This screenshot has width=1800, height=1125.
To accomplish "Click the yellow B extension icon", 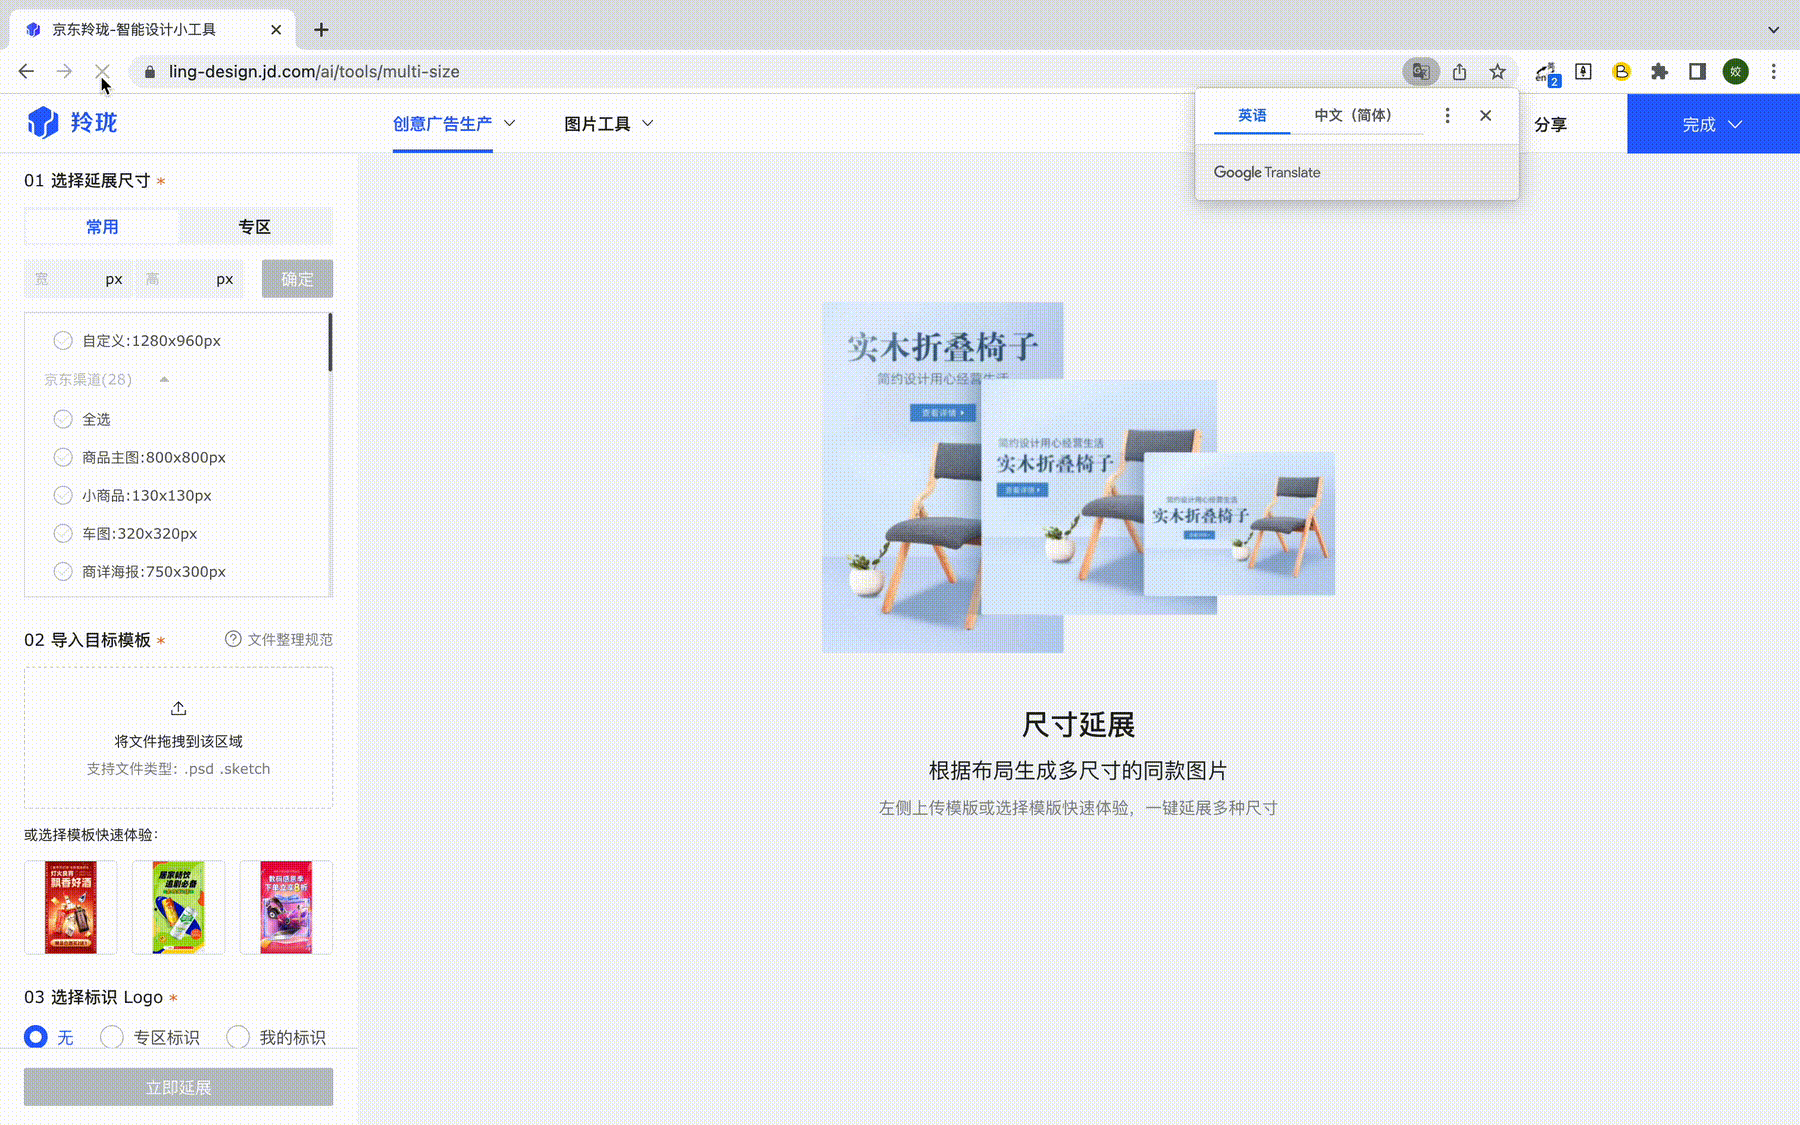I will point(1621,71).
